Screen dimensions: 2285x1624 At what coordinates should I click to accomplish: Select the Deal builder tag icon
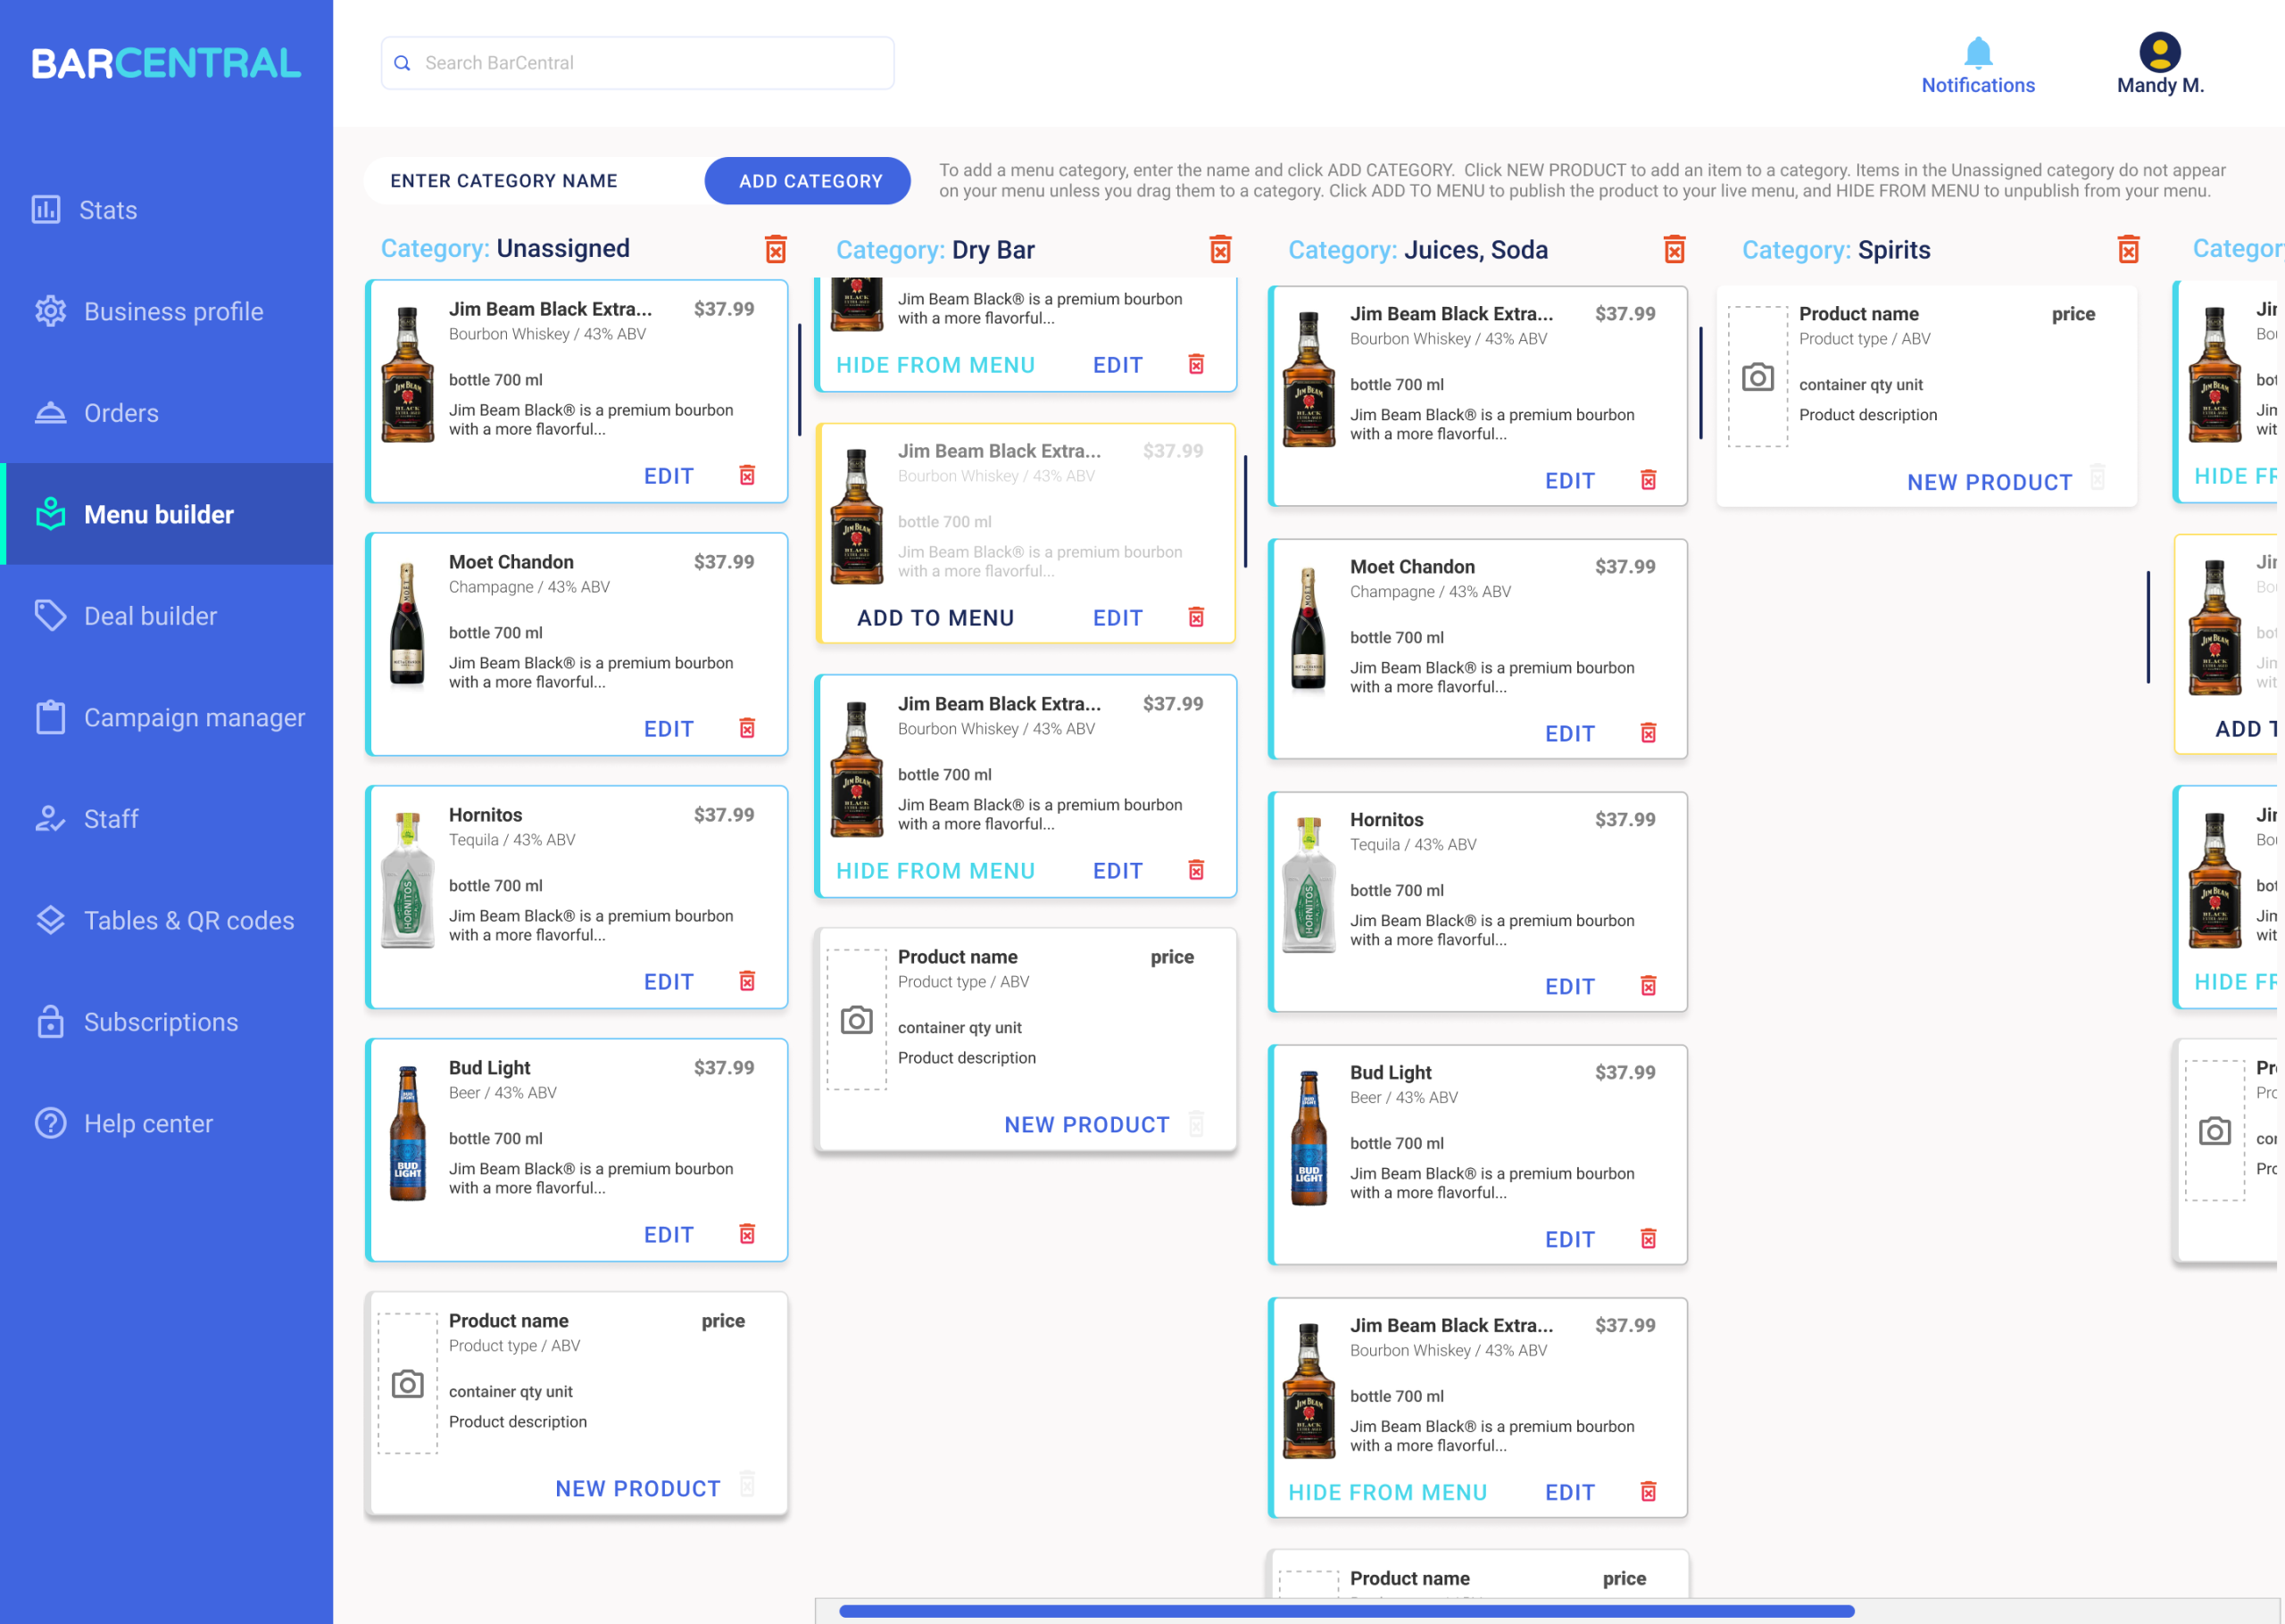[51, 616]
